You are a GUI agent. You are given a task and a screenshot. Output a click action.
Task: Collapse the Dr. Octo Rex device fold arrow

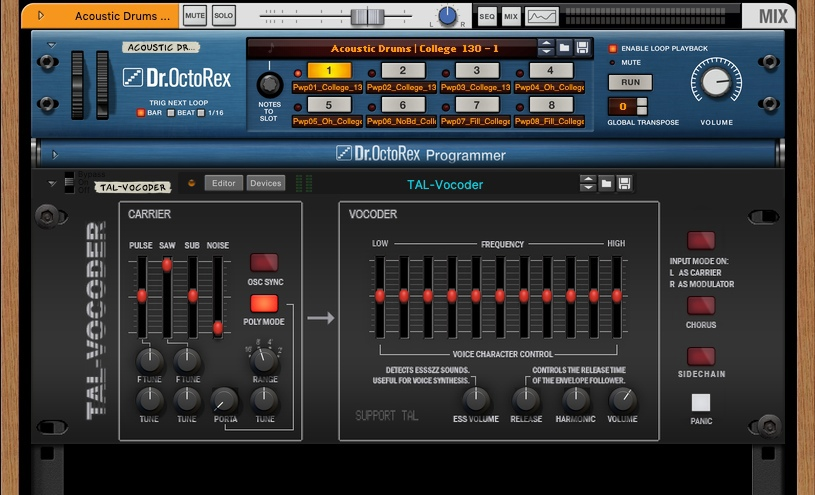pyautogui.click(x=51, y=45)
